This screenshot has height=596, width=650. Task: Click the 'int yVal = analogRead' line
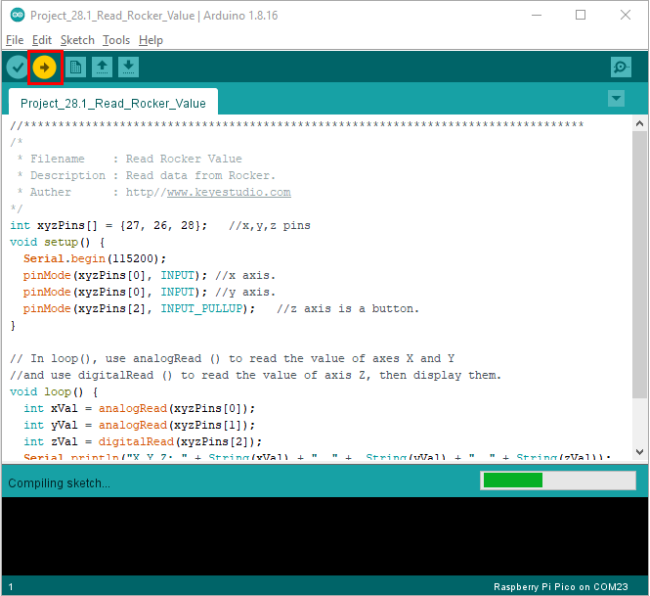(x=139, y=425)
